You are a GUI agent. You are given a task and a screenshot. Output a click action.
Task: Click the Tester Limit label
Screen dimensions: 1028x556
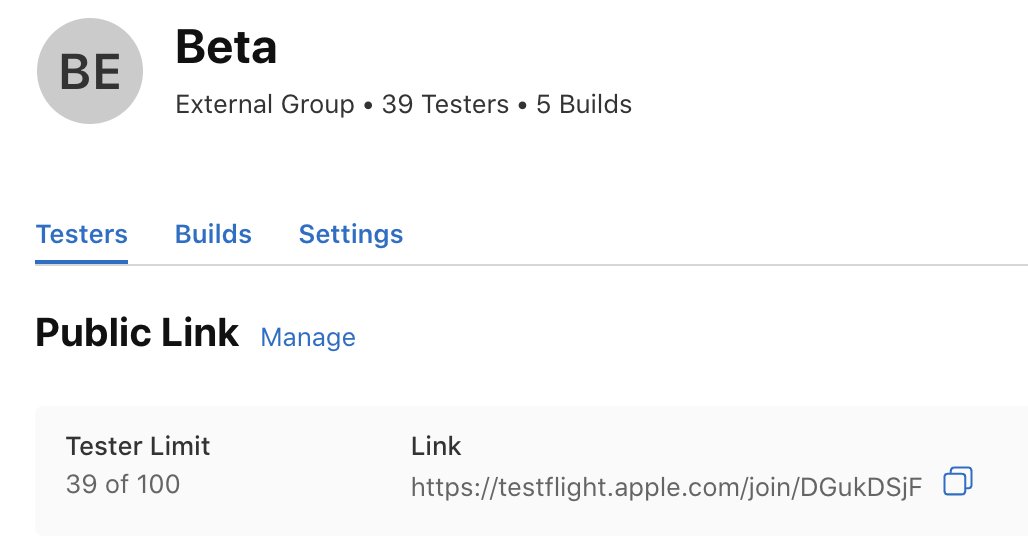point(138,446)
